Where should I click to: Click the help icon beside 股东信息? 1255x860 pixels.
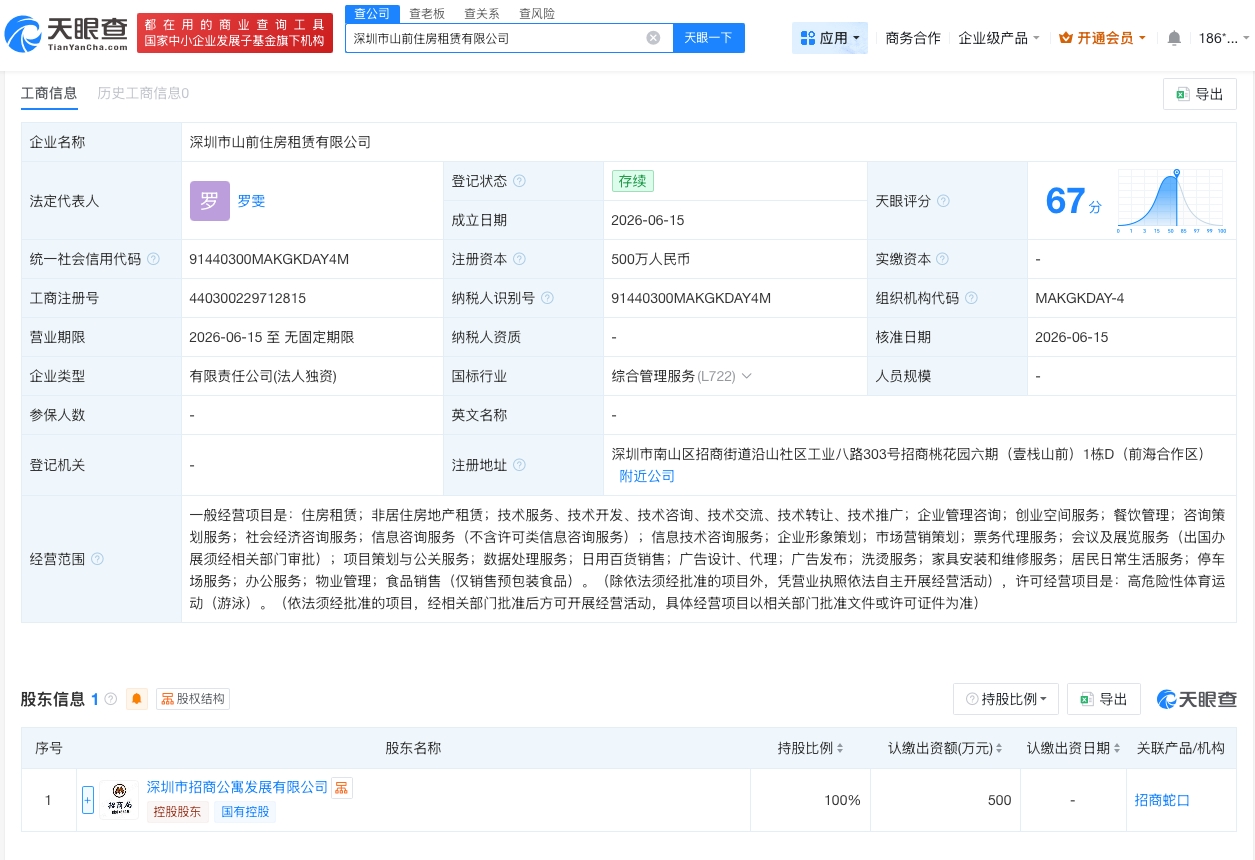click(111, 699)
